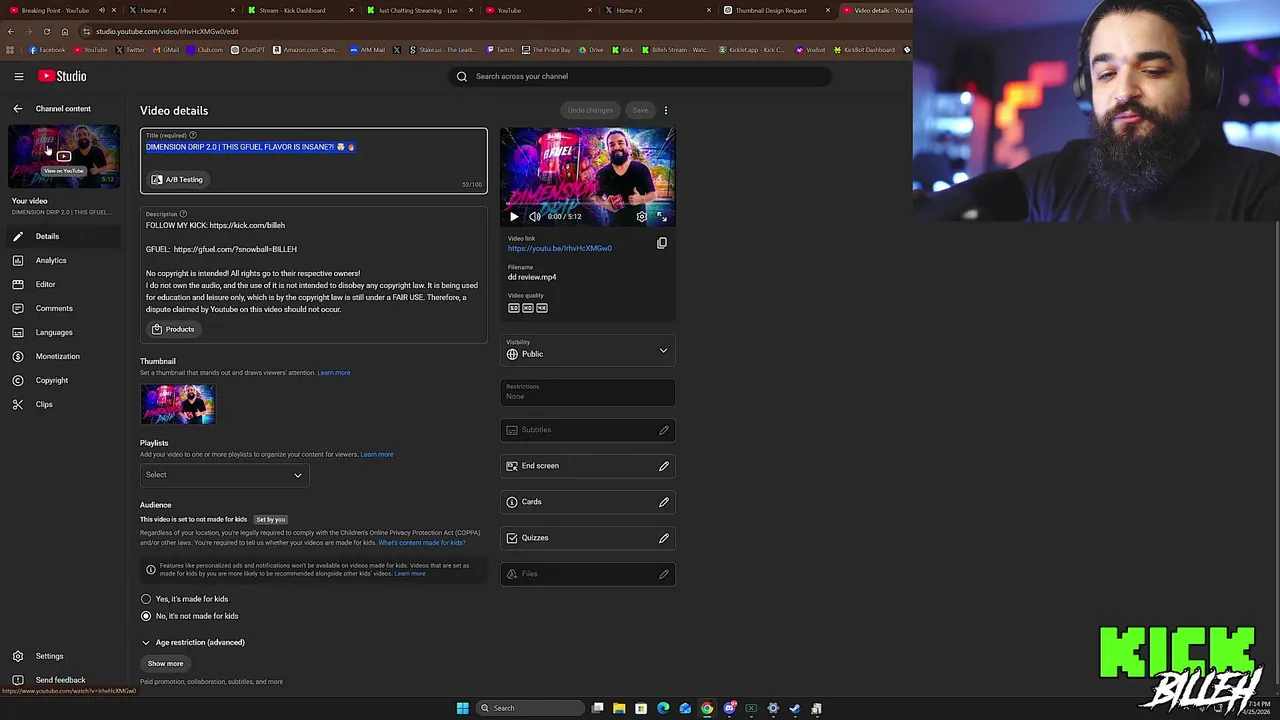This screenshot has height=720, width=1280.
Task: Click the search magnifier icon
Action: click(462, 76)
